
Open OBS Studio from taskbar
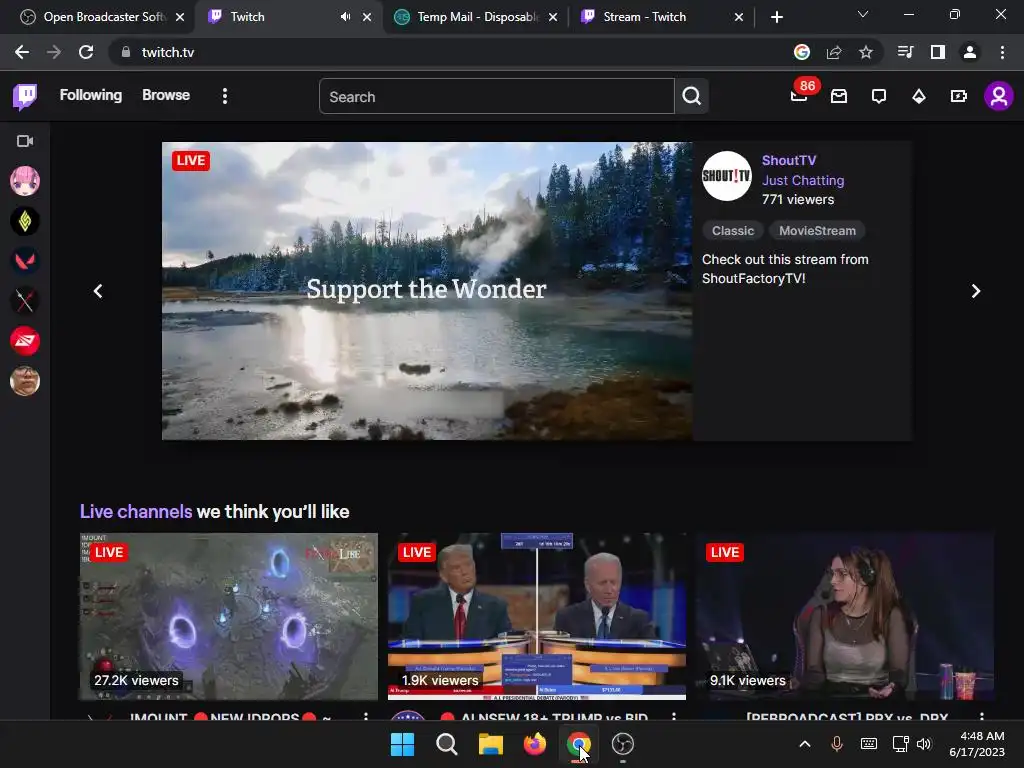(x=622, y=744)
